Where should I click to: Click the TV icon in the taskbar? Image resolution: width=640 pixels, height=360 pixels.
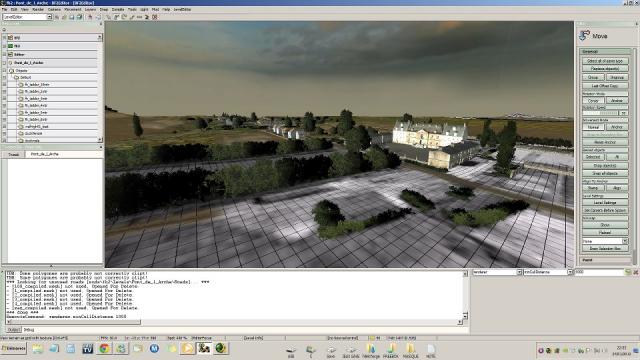point(87,348)
